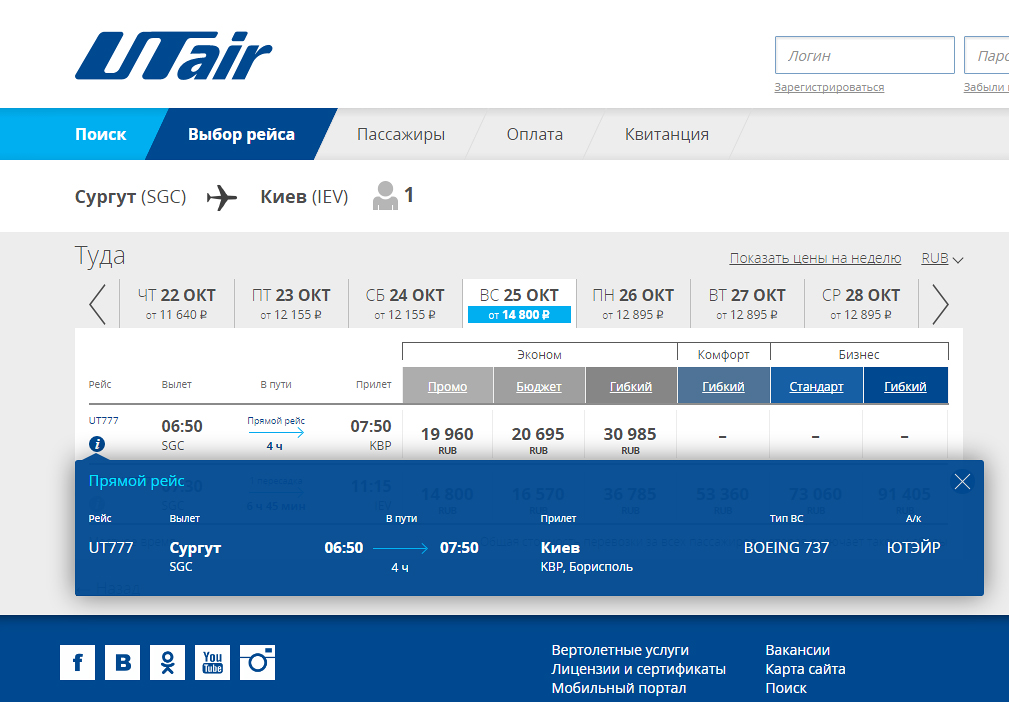Click ЮТЭЙР airline name in popup
The image size is (1009, 702).
coord(913,548)
